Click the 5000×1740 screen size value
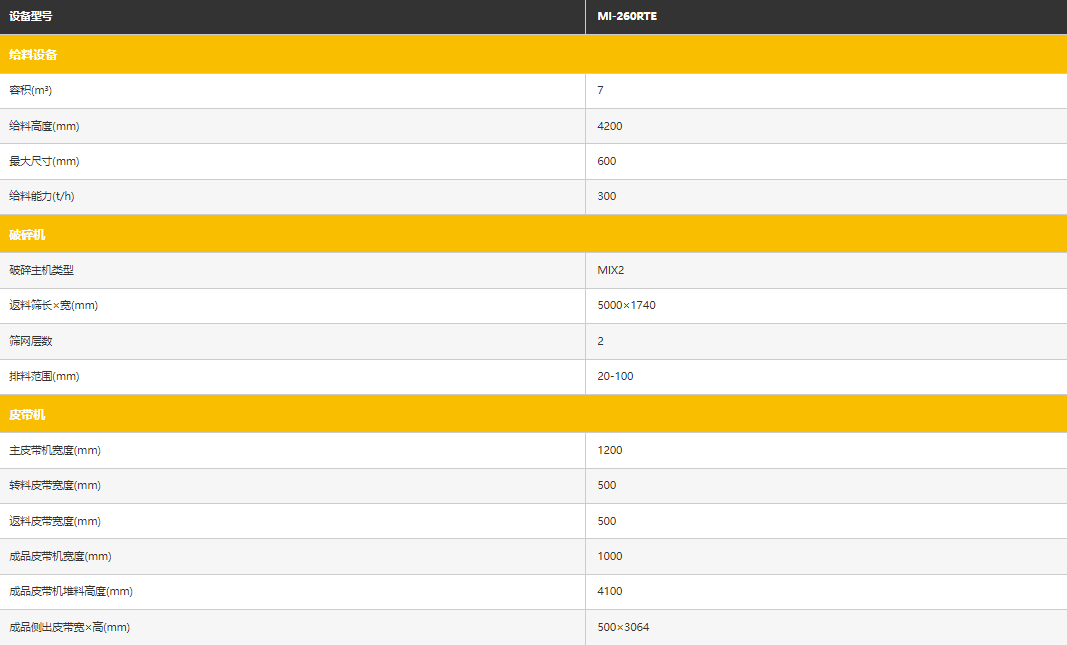 click(626, 305)
